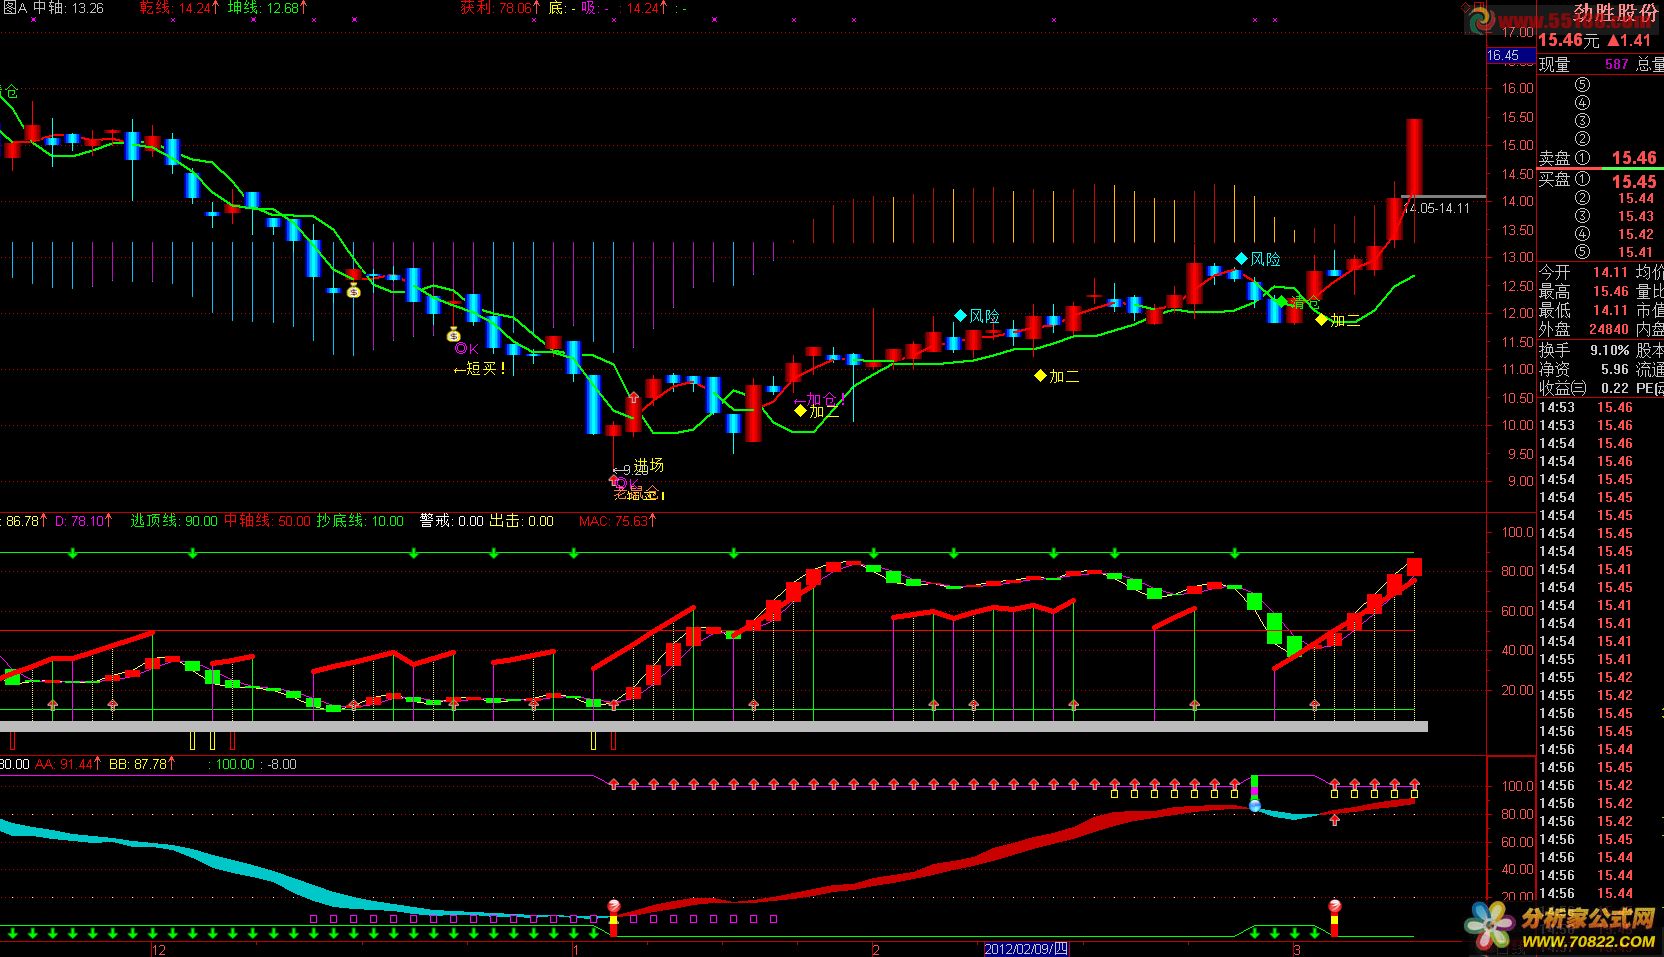1664x957 pixels.
Task: Click the red up arrow below the trend band
Action: point(1334,820)
